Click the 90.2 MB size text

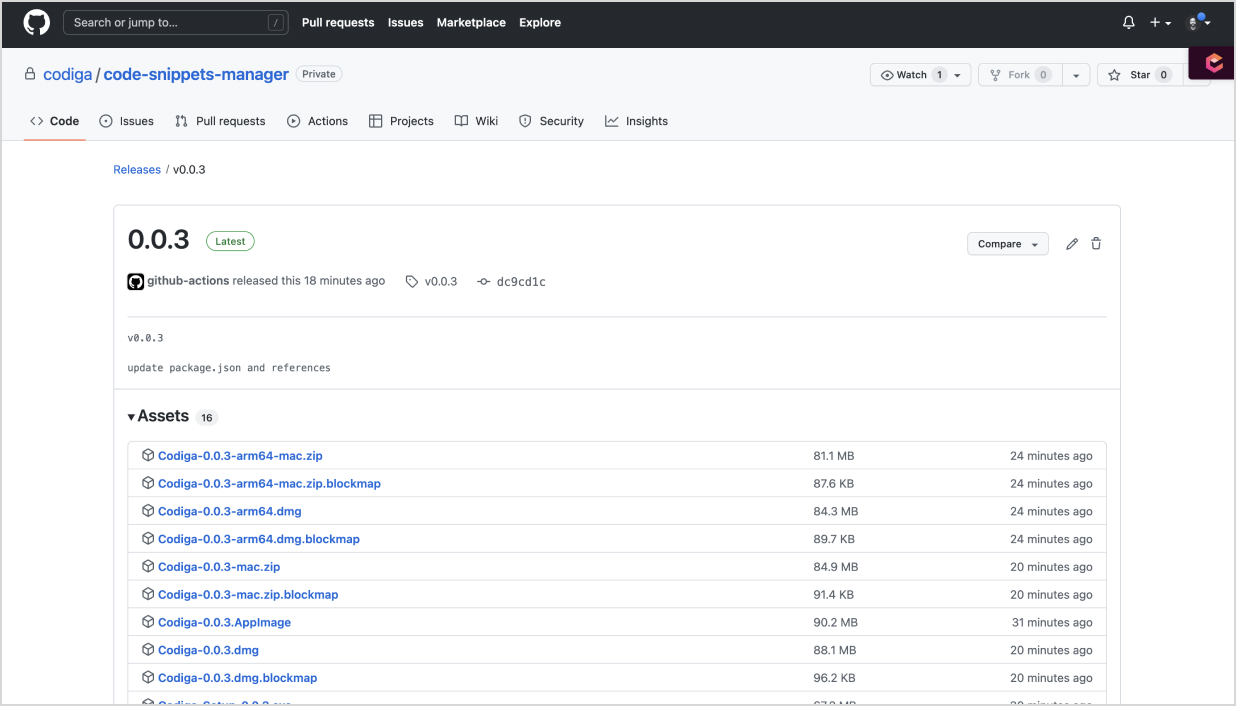[x=836, y=622]
